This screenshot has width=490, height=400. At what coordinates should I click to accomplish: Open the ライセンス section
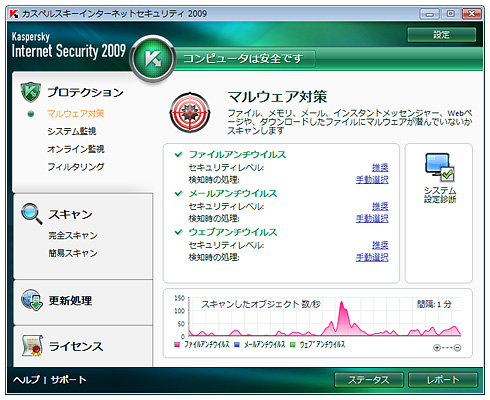click(76, 346)
